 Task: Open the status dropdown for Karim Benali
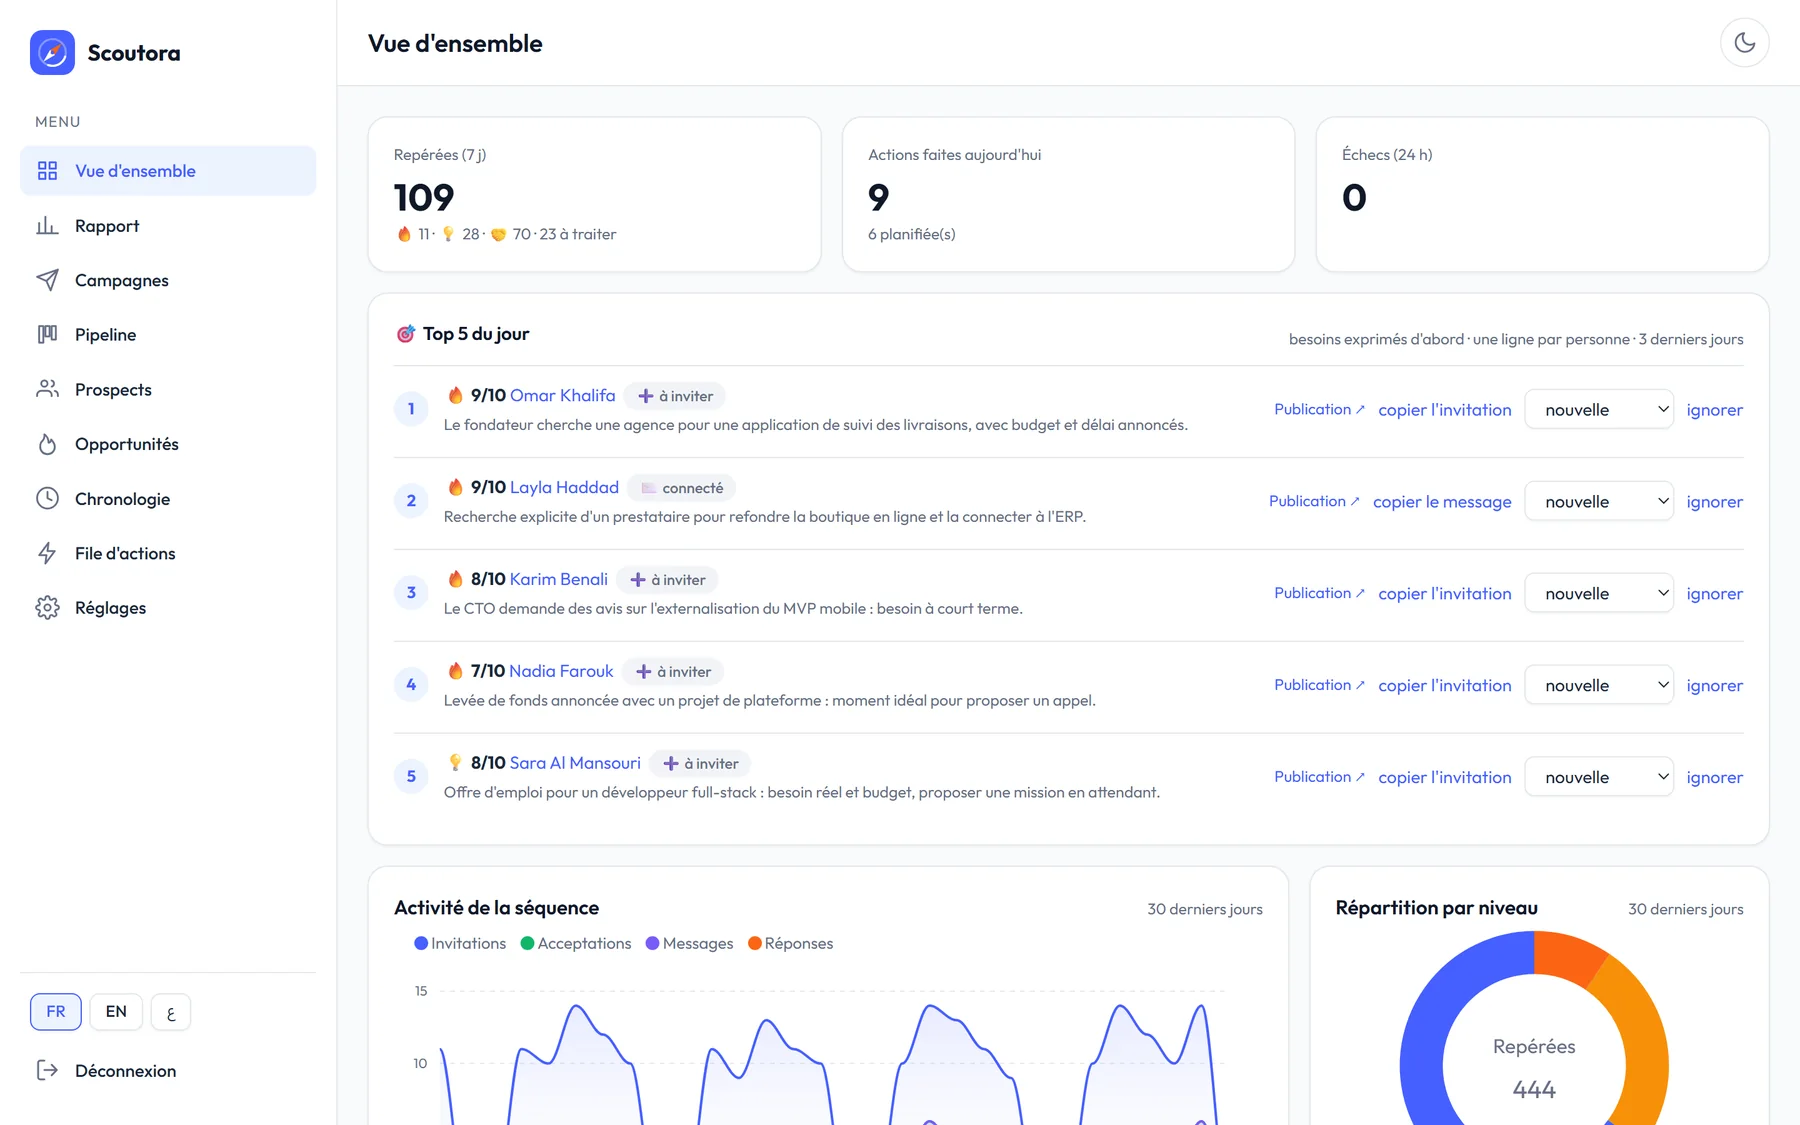point(1599,593)
